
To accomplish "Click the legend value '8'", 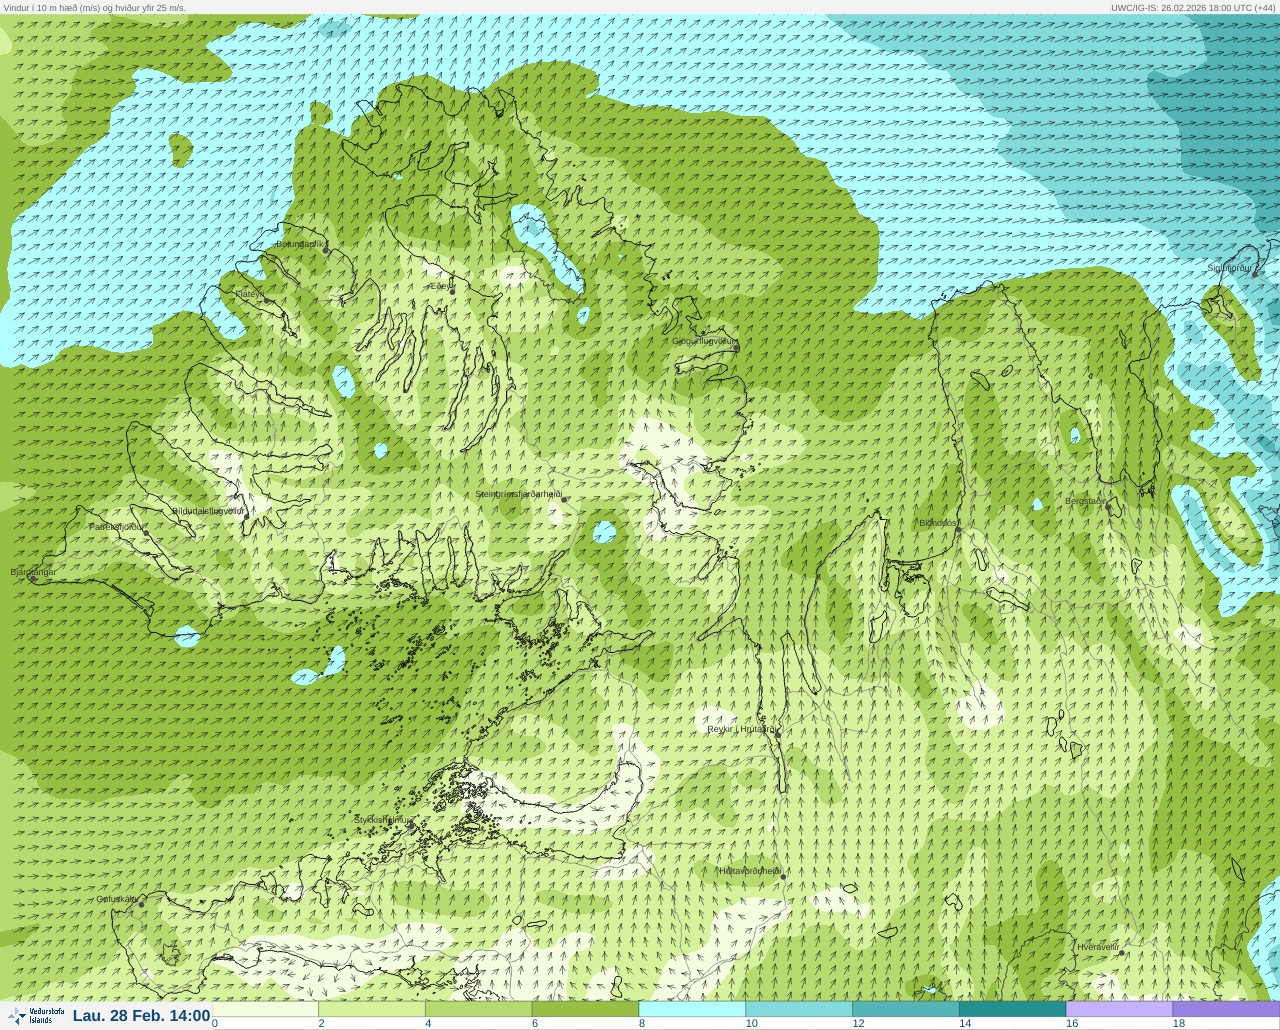I will tap(642, 1023).
